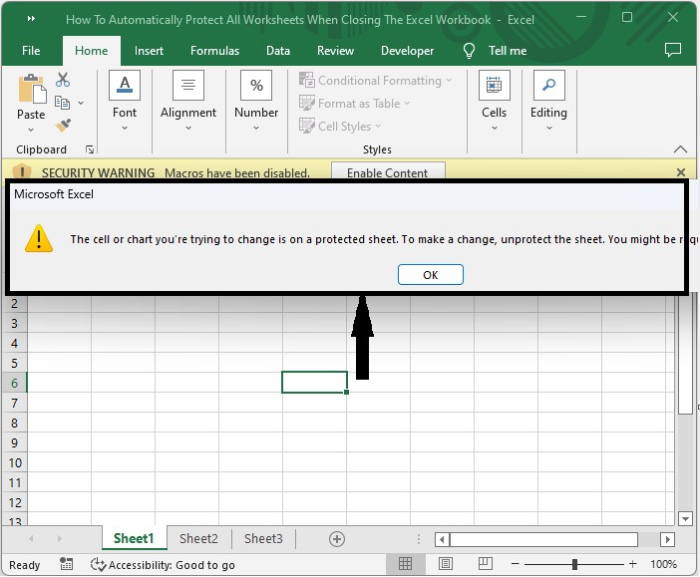
Task: Click the zoom out minus button
Action: click(515, 564)
